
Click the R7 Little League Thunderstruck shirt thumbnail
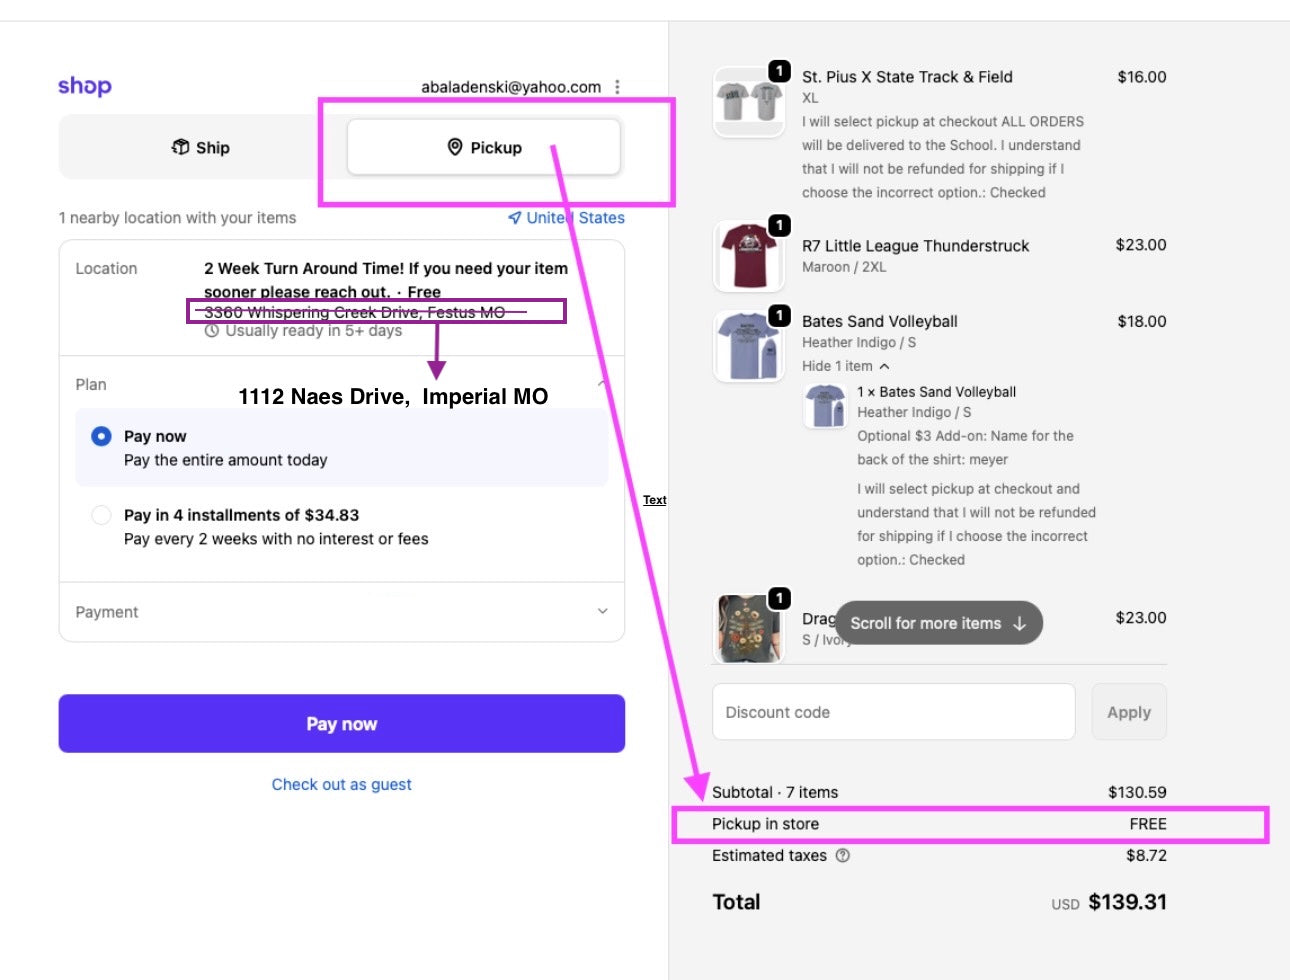click(749, 256)
